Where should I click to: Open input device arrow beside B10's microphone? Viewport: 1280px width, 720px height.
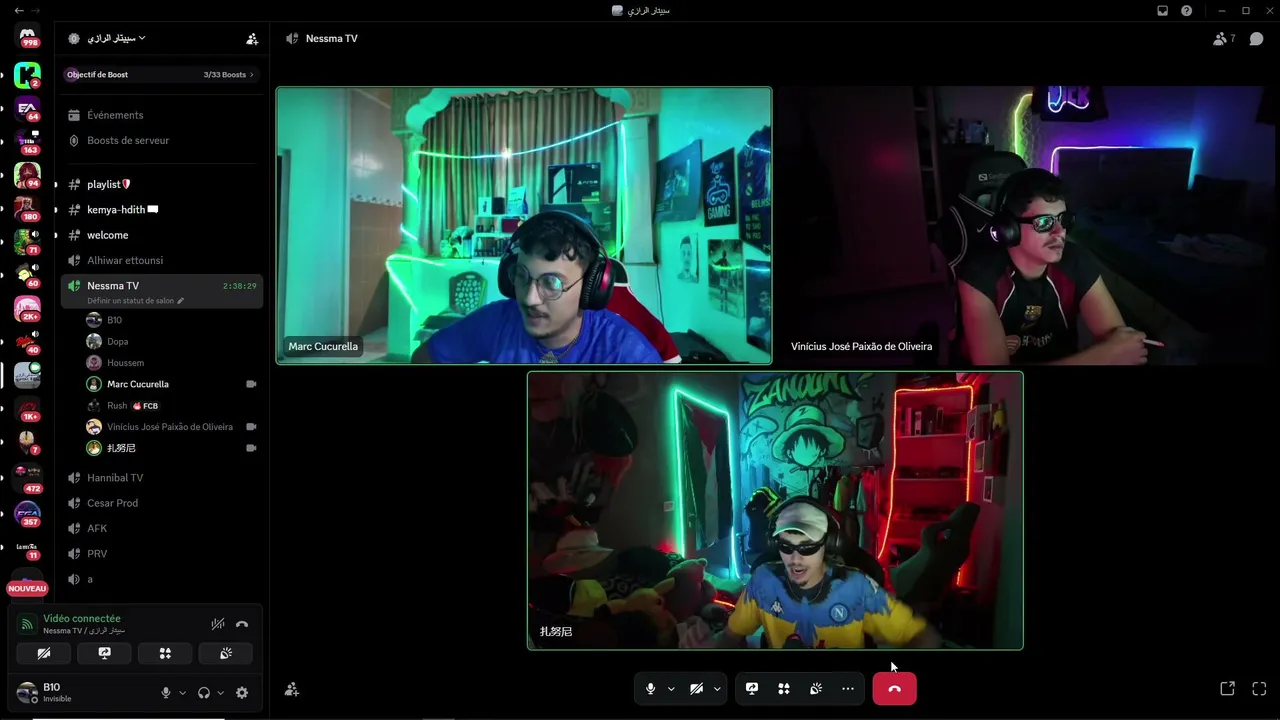[x=182, y=692]
